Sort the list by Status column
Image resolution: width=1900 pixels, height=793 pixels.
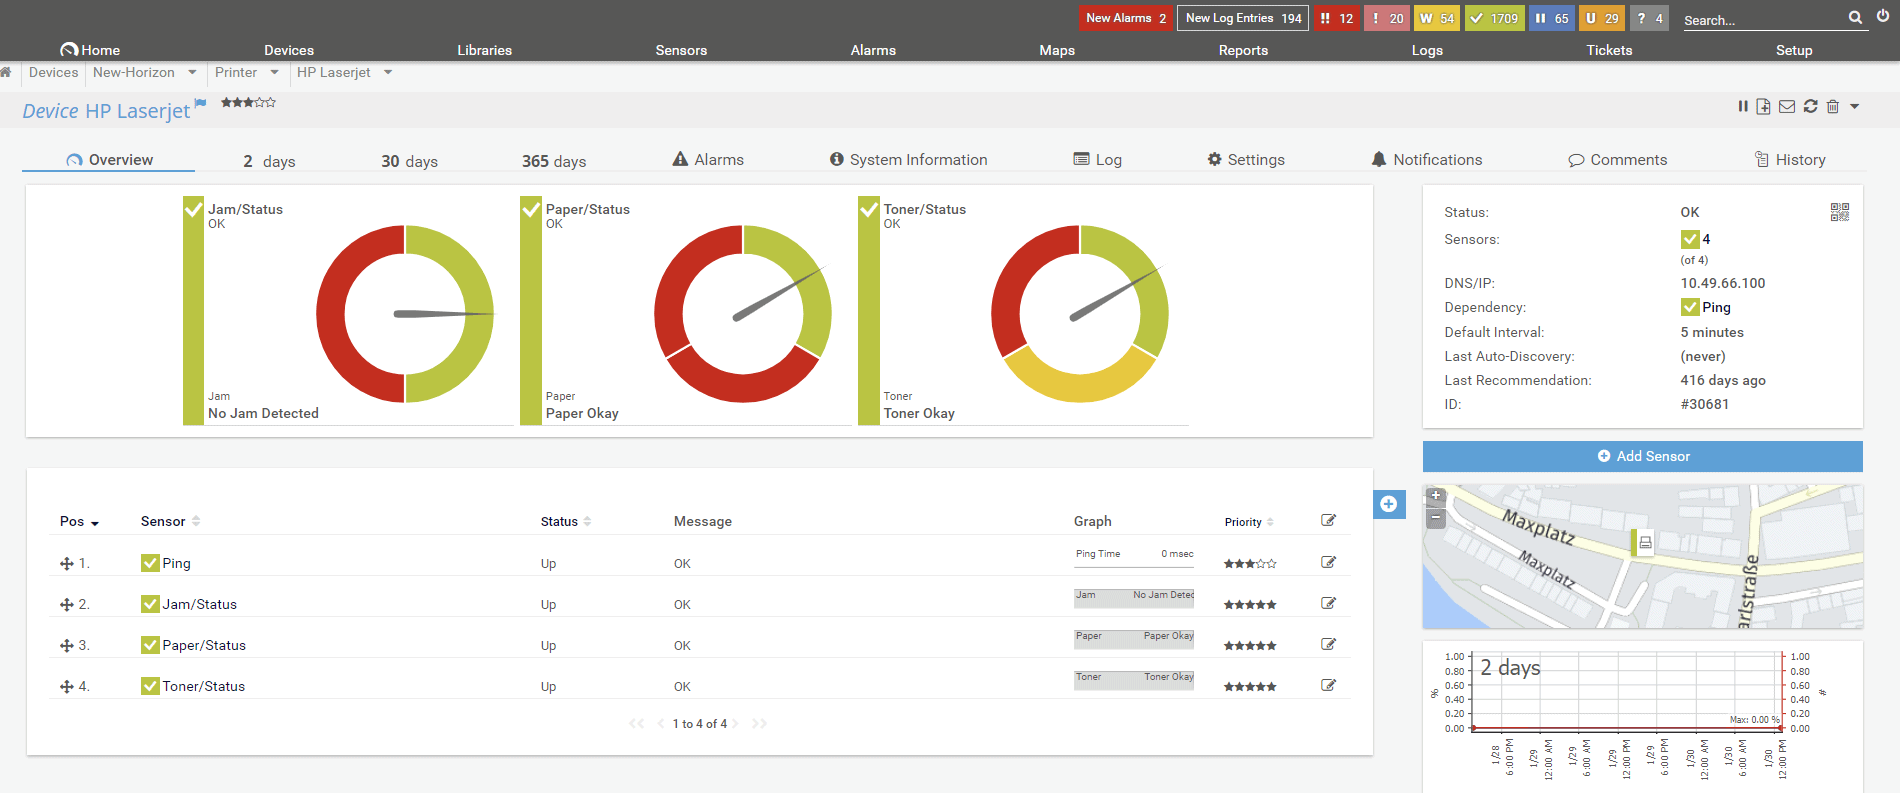566,521
